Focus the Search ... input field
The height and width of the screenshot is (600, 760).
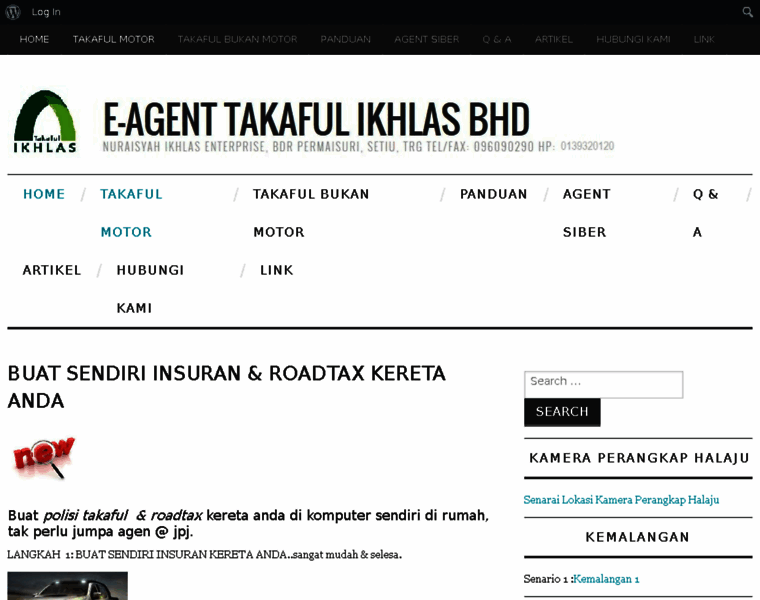603,385
